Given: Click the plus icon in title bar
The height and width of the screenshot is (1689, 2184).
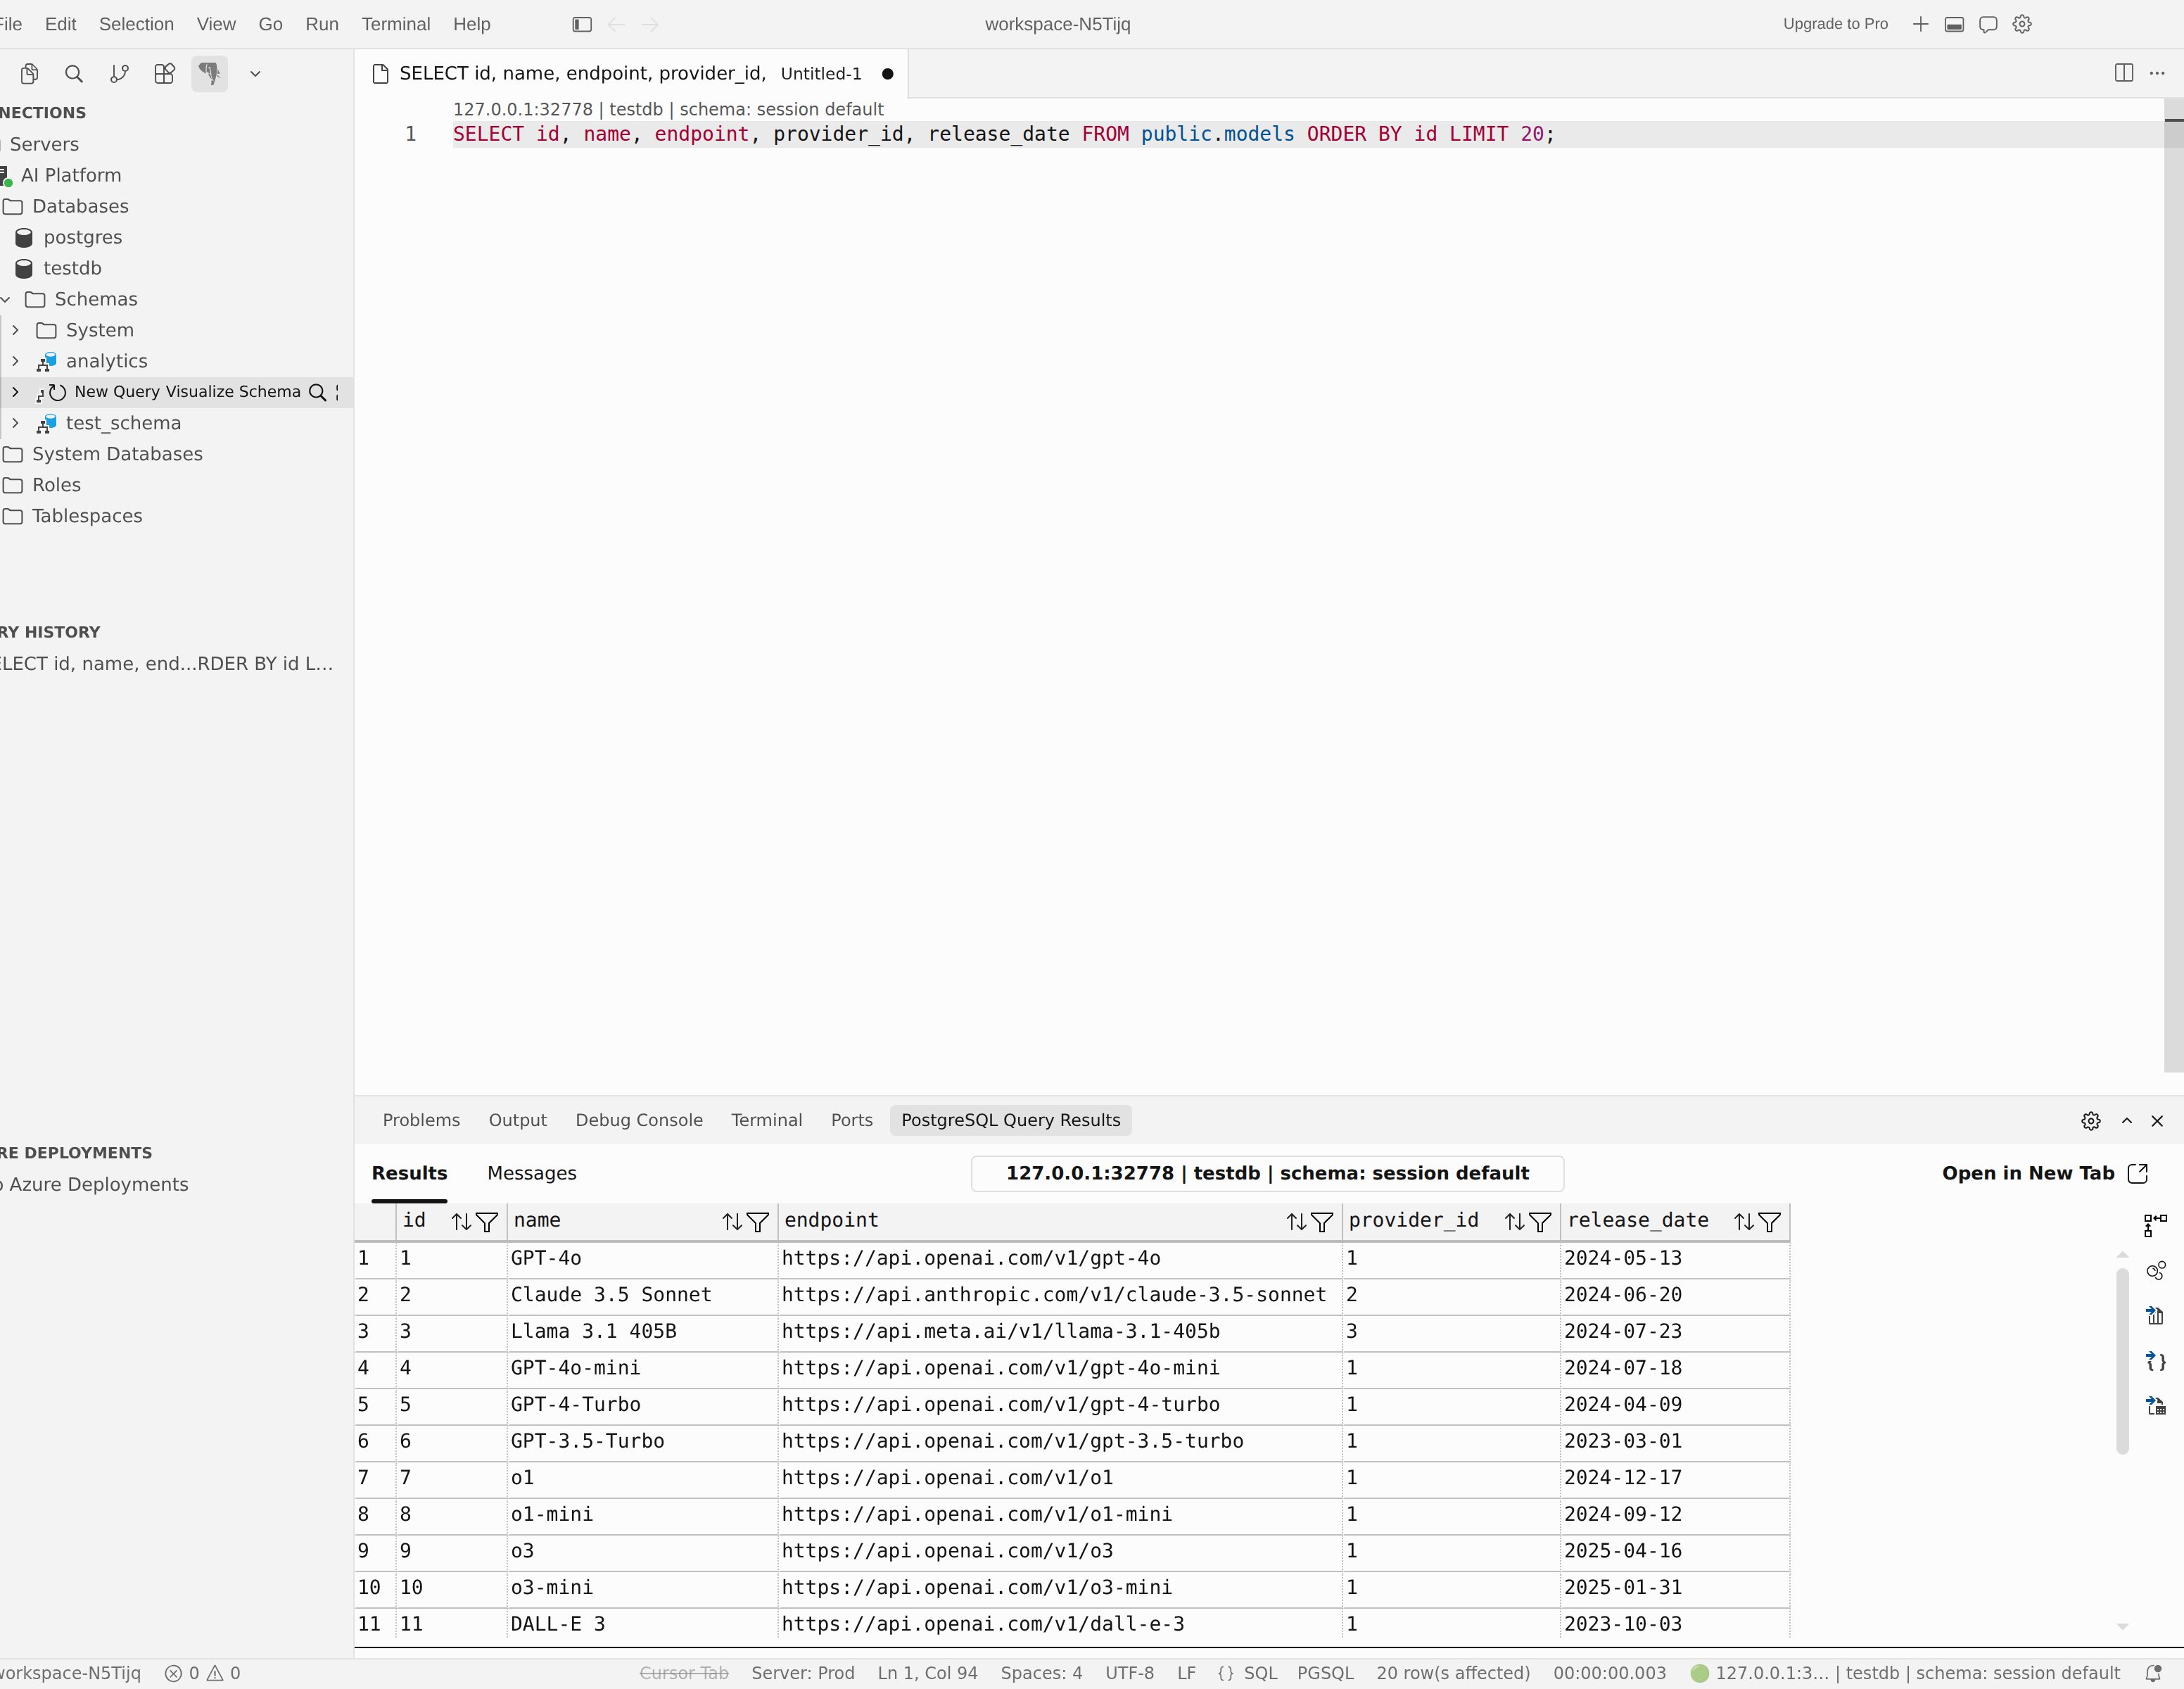Looking at the screenshot, I should click(1920, 24).
